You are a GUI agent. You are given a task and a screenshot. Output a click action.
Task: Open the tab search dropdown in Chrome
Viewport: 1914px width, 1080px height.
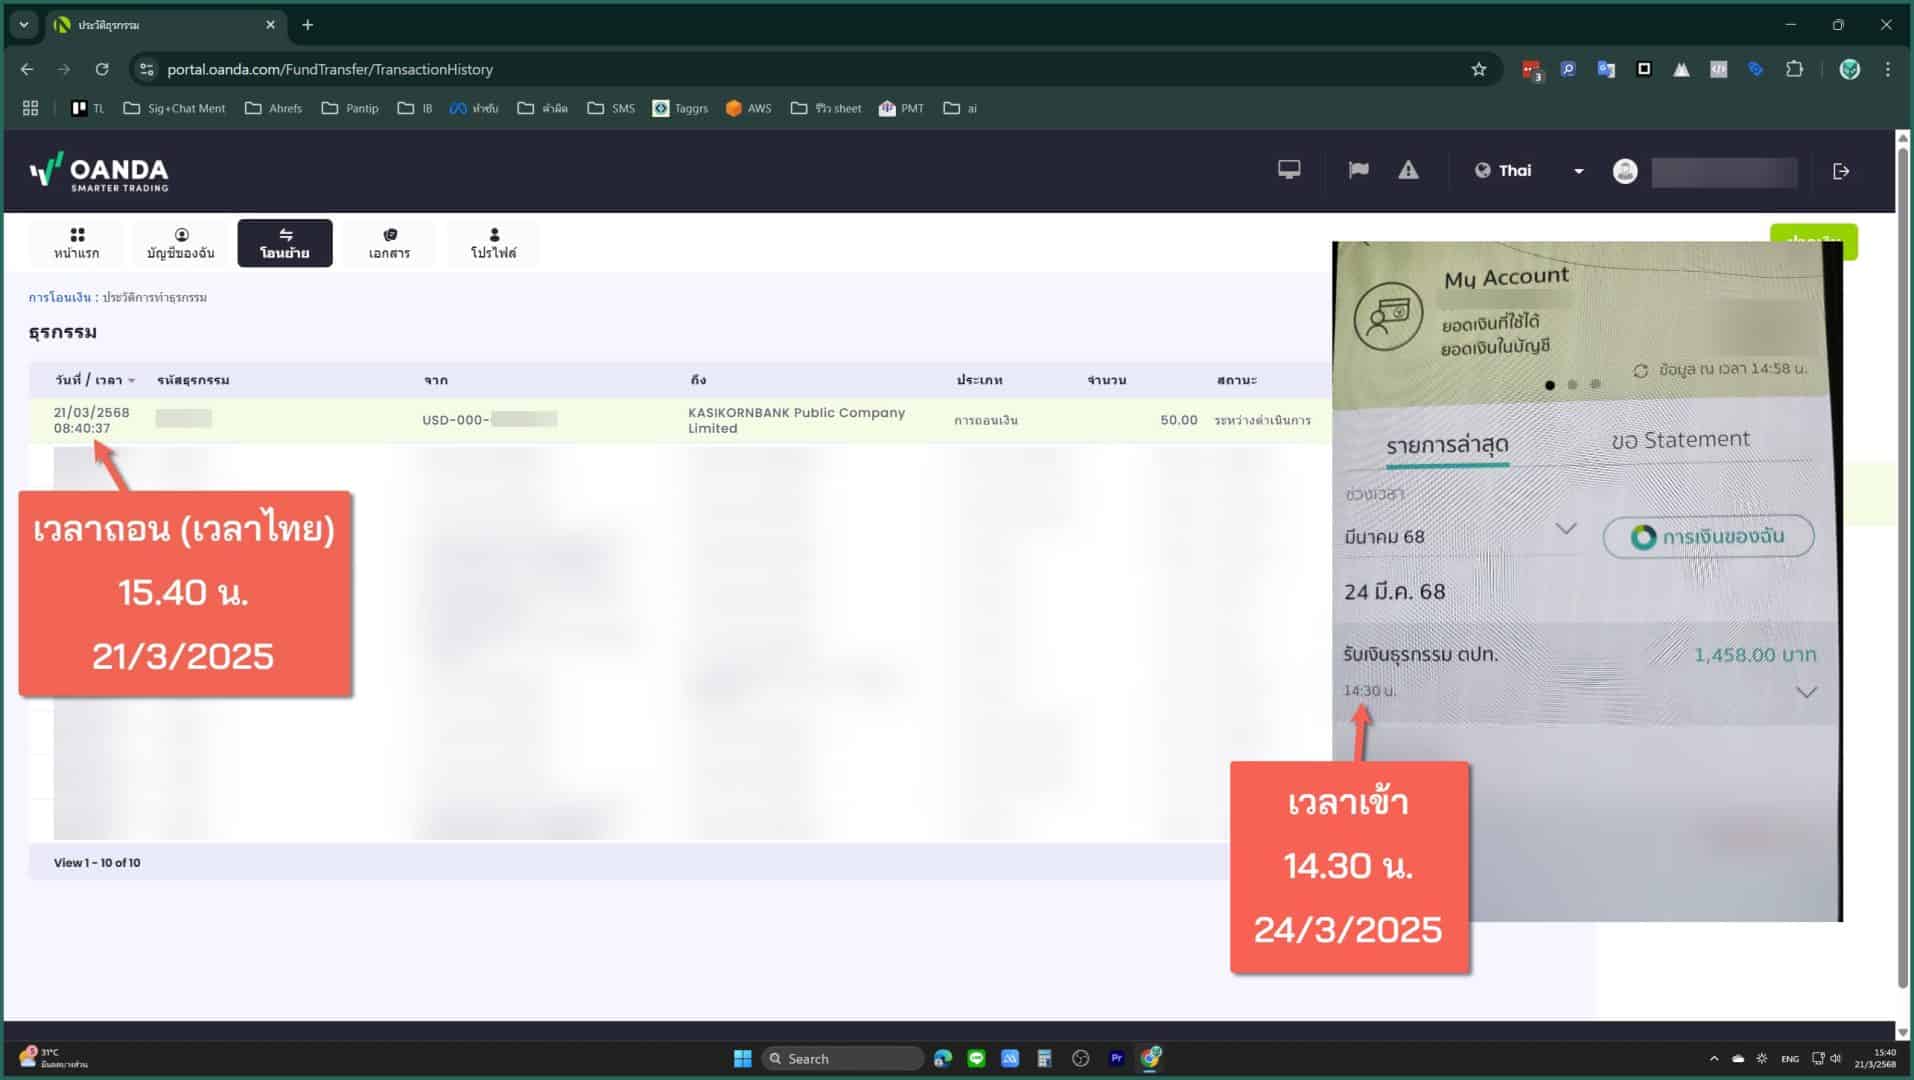tap(24, 24)
